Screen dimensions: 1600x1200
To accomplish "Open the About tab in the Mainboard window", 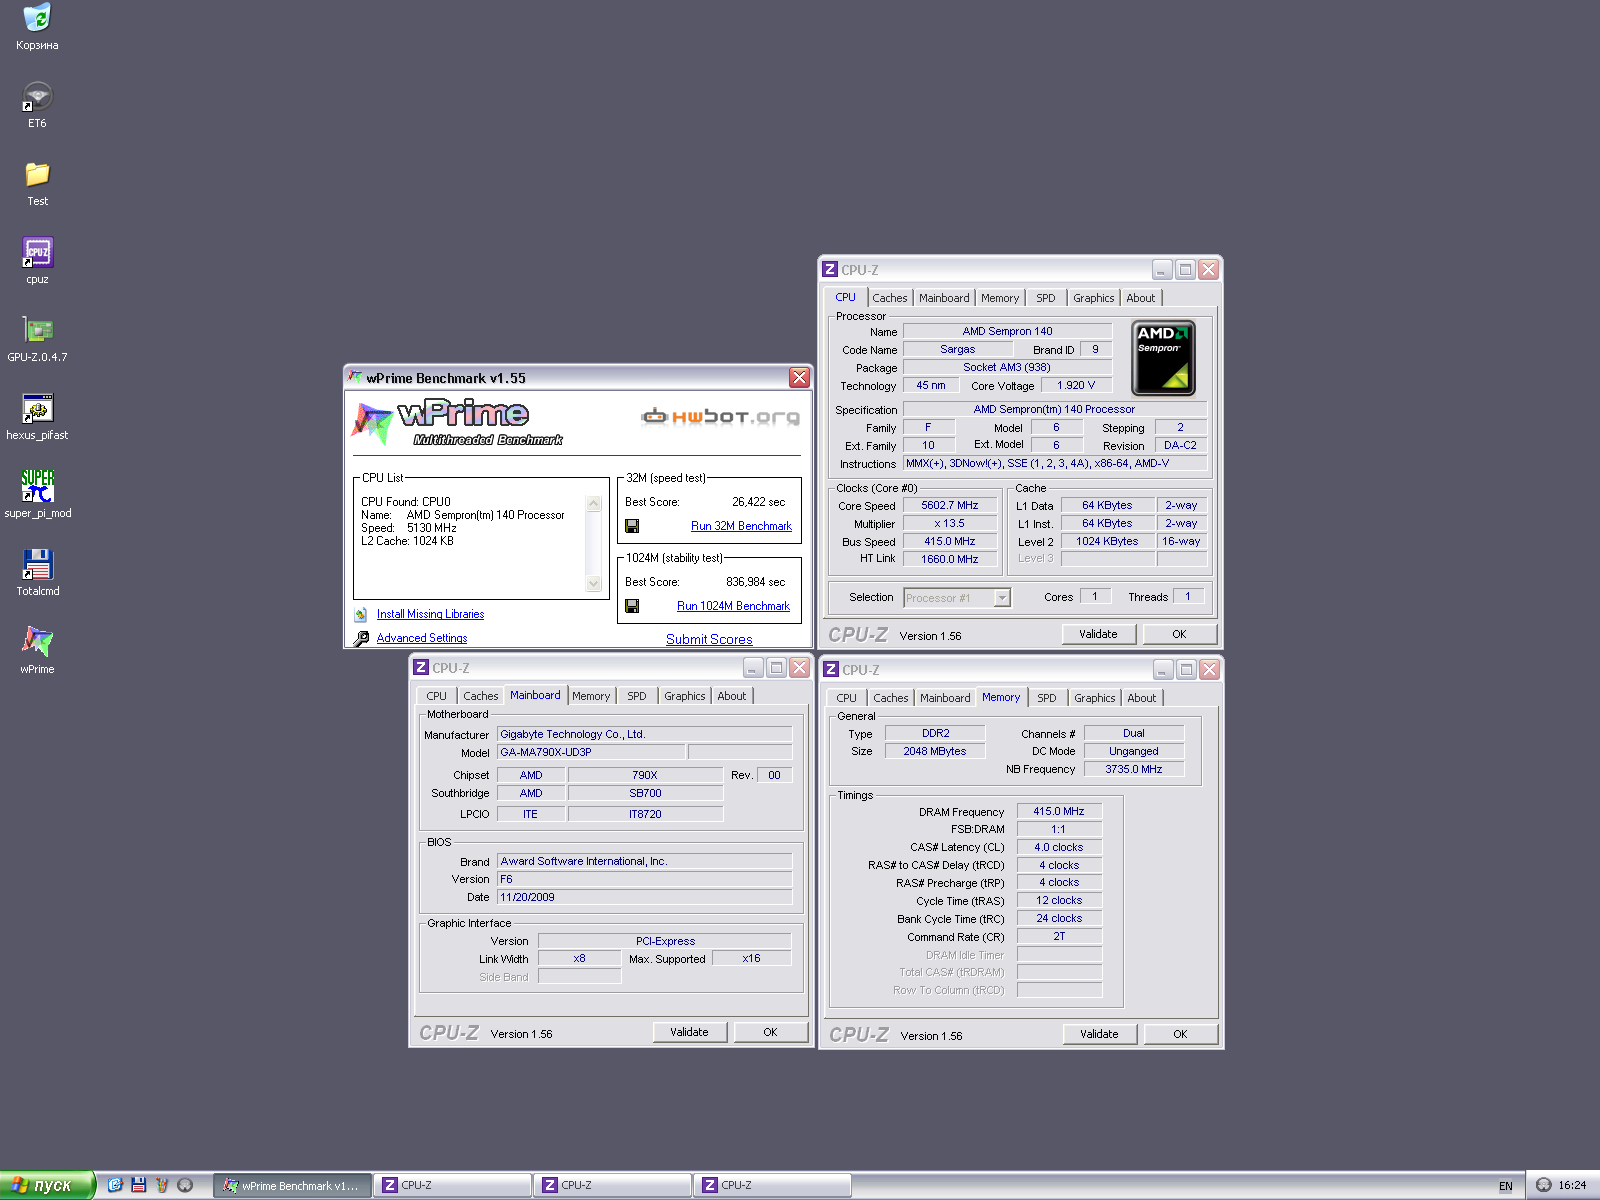I will [731, 696].
